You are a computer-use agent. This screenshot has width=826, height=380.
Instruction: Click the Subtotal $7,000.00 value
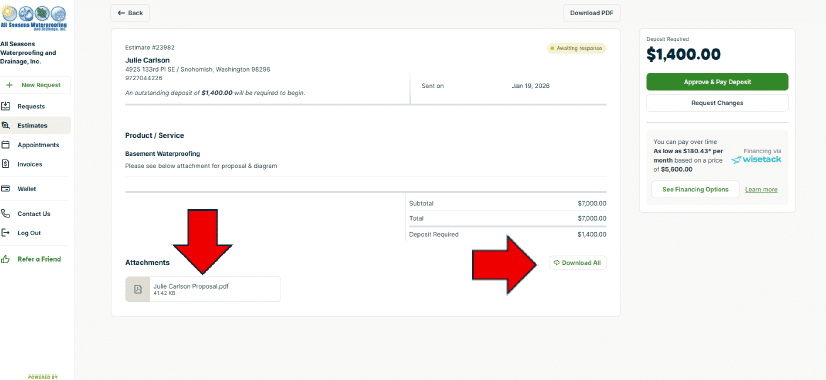click(x=592, y=203)
